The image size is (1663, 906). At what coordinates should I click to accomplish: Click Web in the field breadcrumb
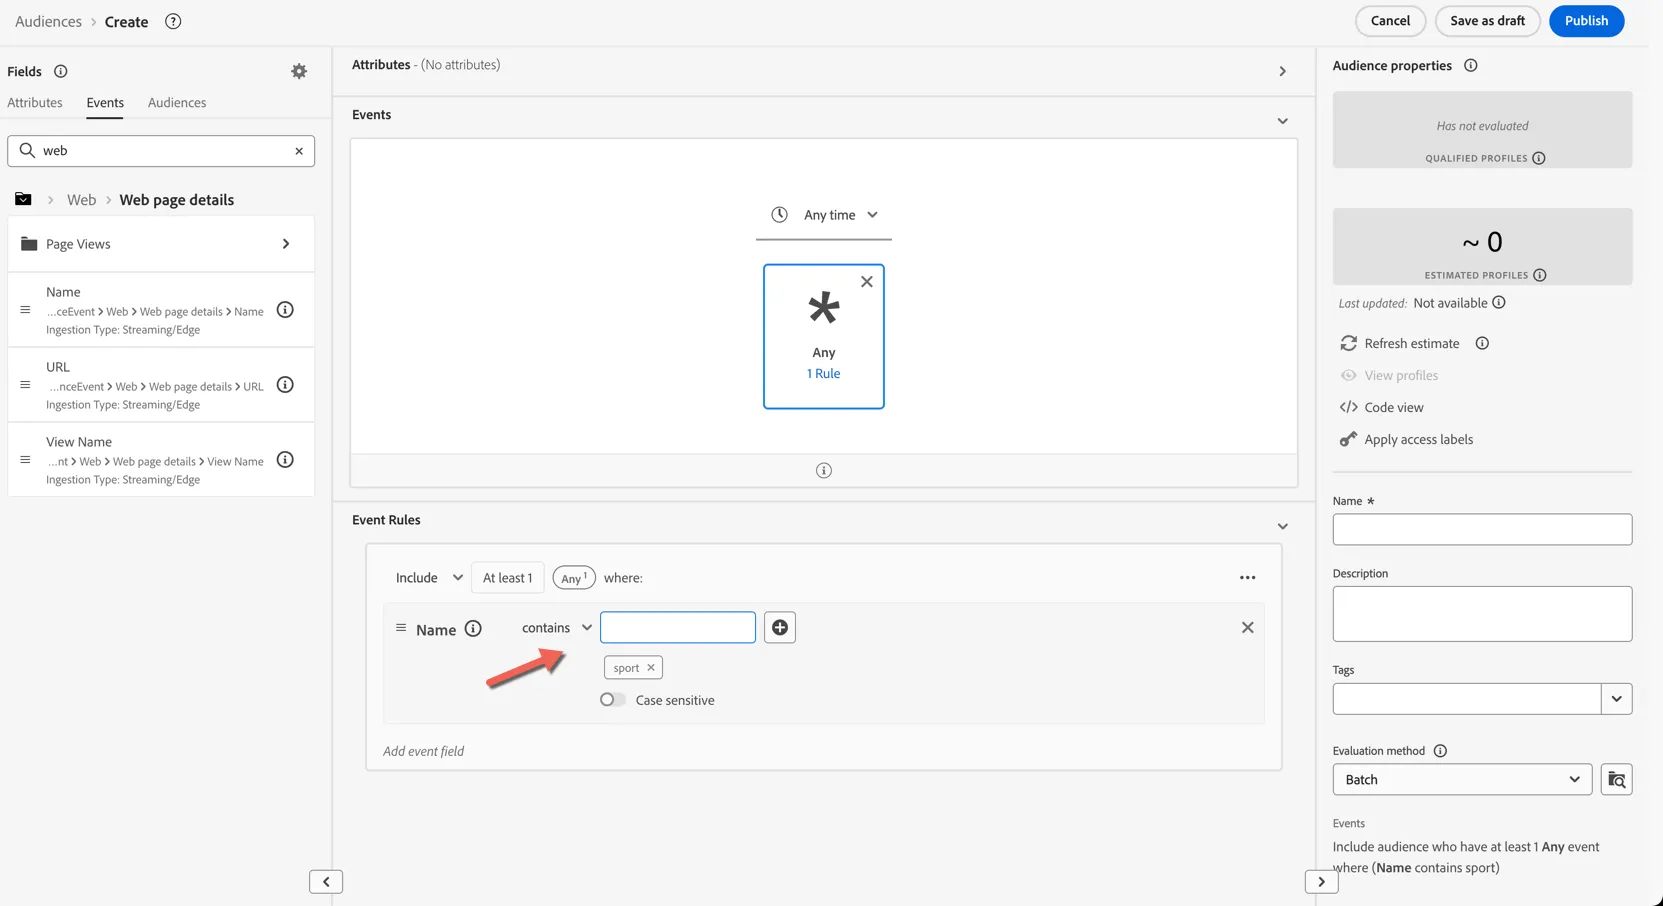click(82, 200)
